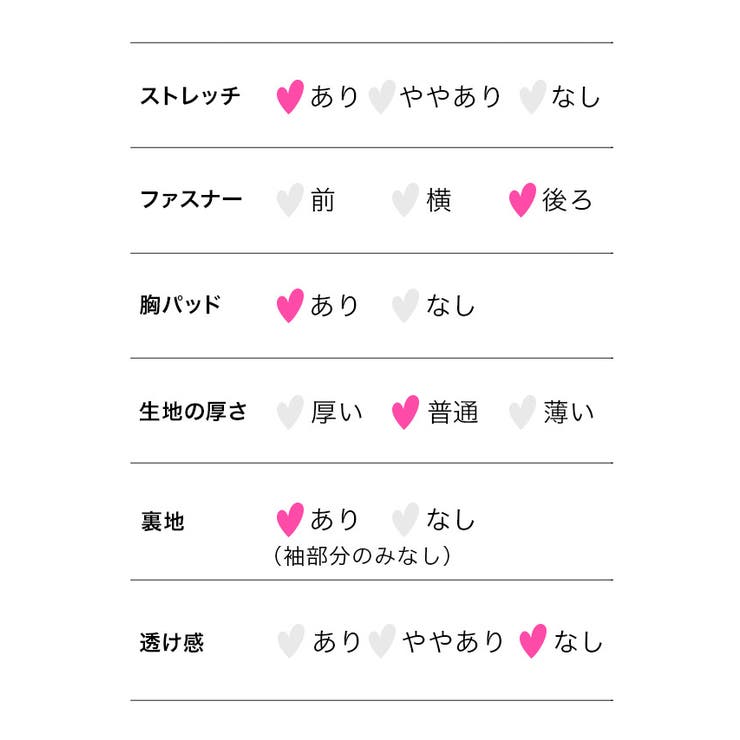Click the pink heart beside ファスナー 後ろ
Viewport: 740px width, 740px height.
click(x=522, y=201)
